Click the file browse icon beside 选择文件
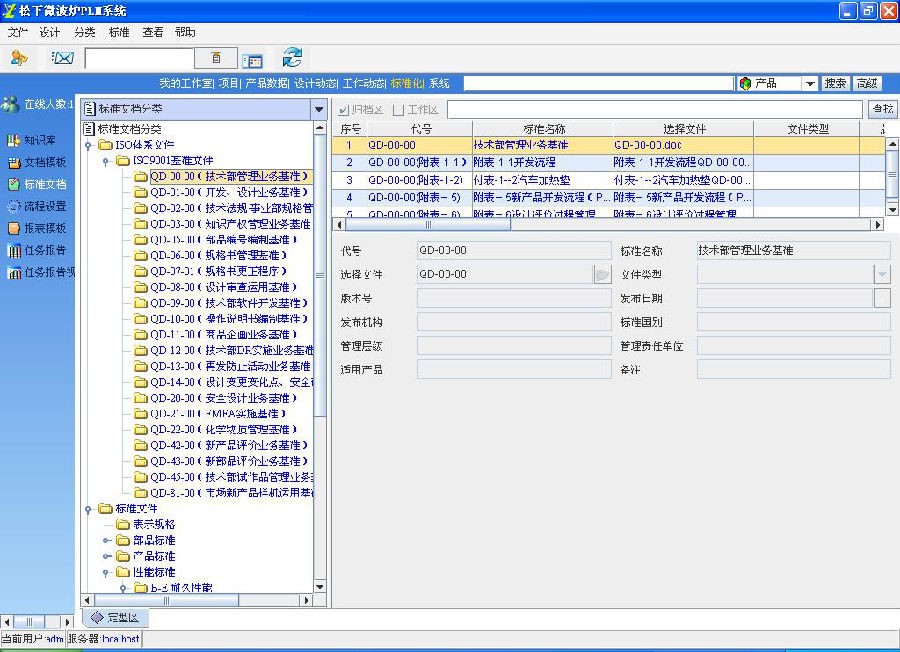 click(x=602, y=274)
